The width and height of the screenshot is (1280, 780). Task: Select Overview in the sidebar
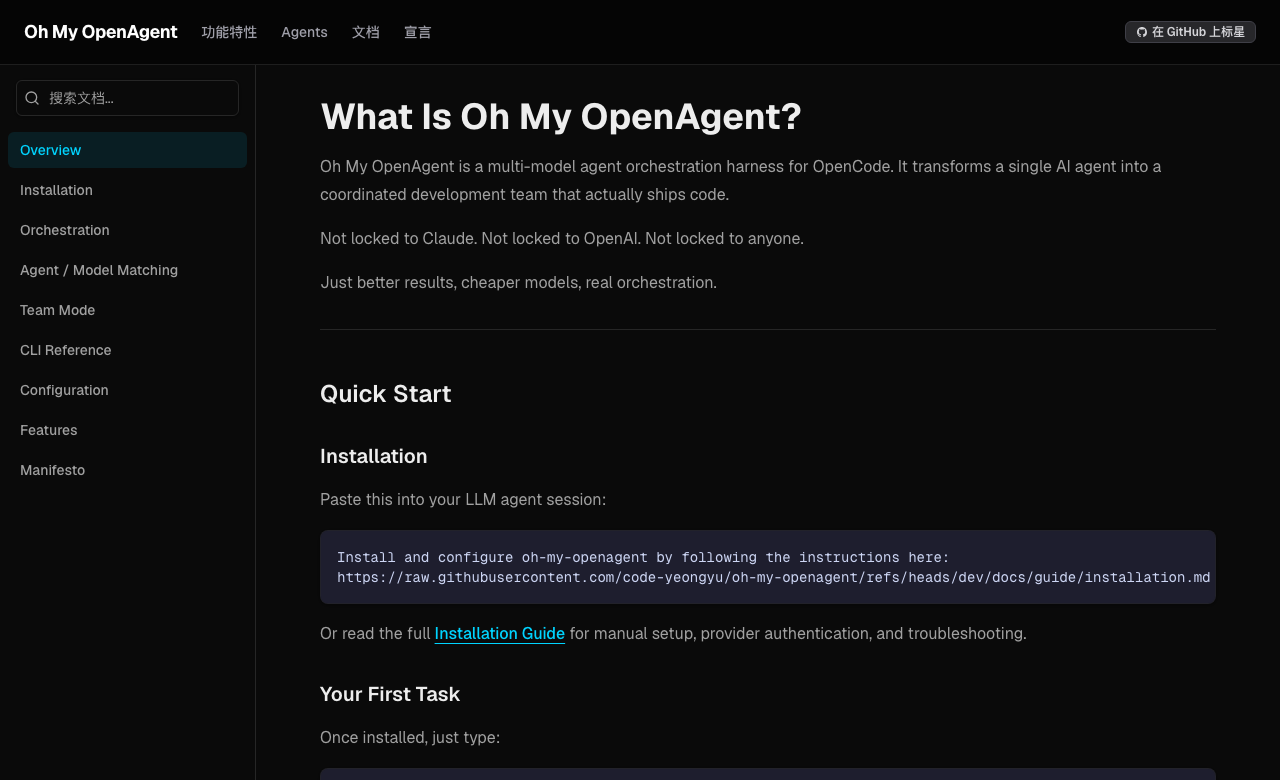pyautogui.click(x=127, y=150)
